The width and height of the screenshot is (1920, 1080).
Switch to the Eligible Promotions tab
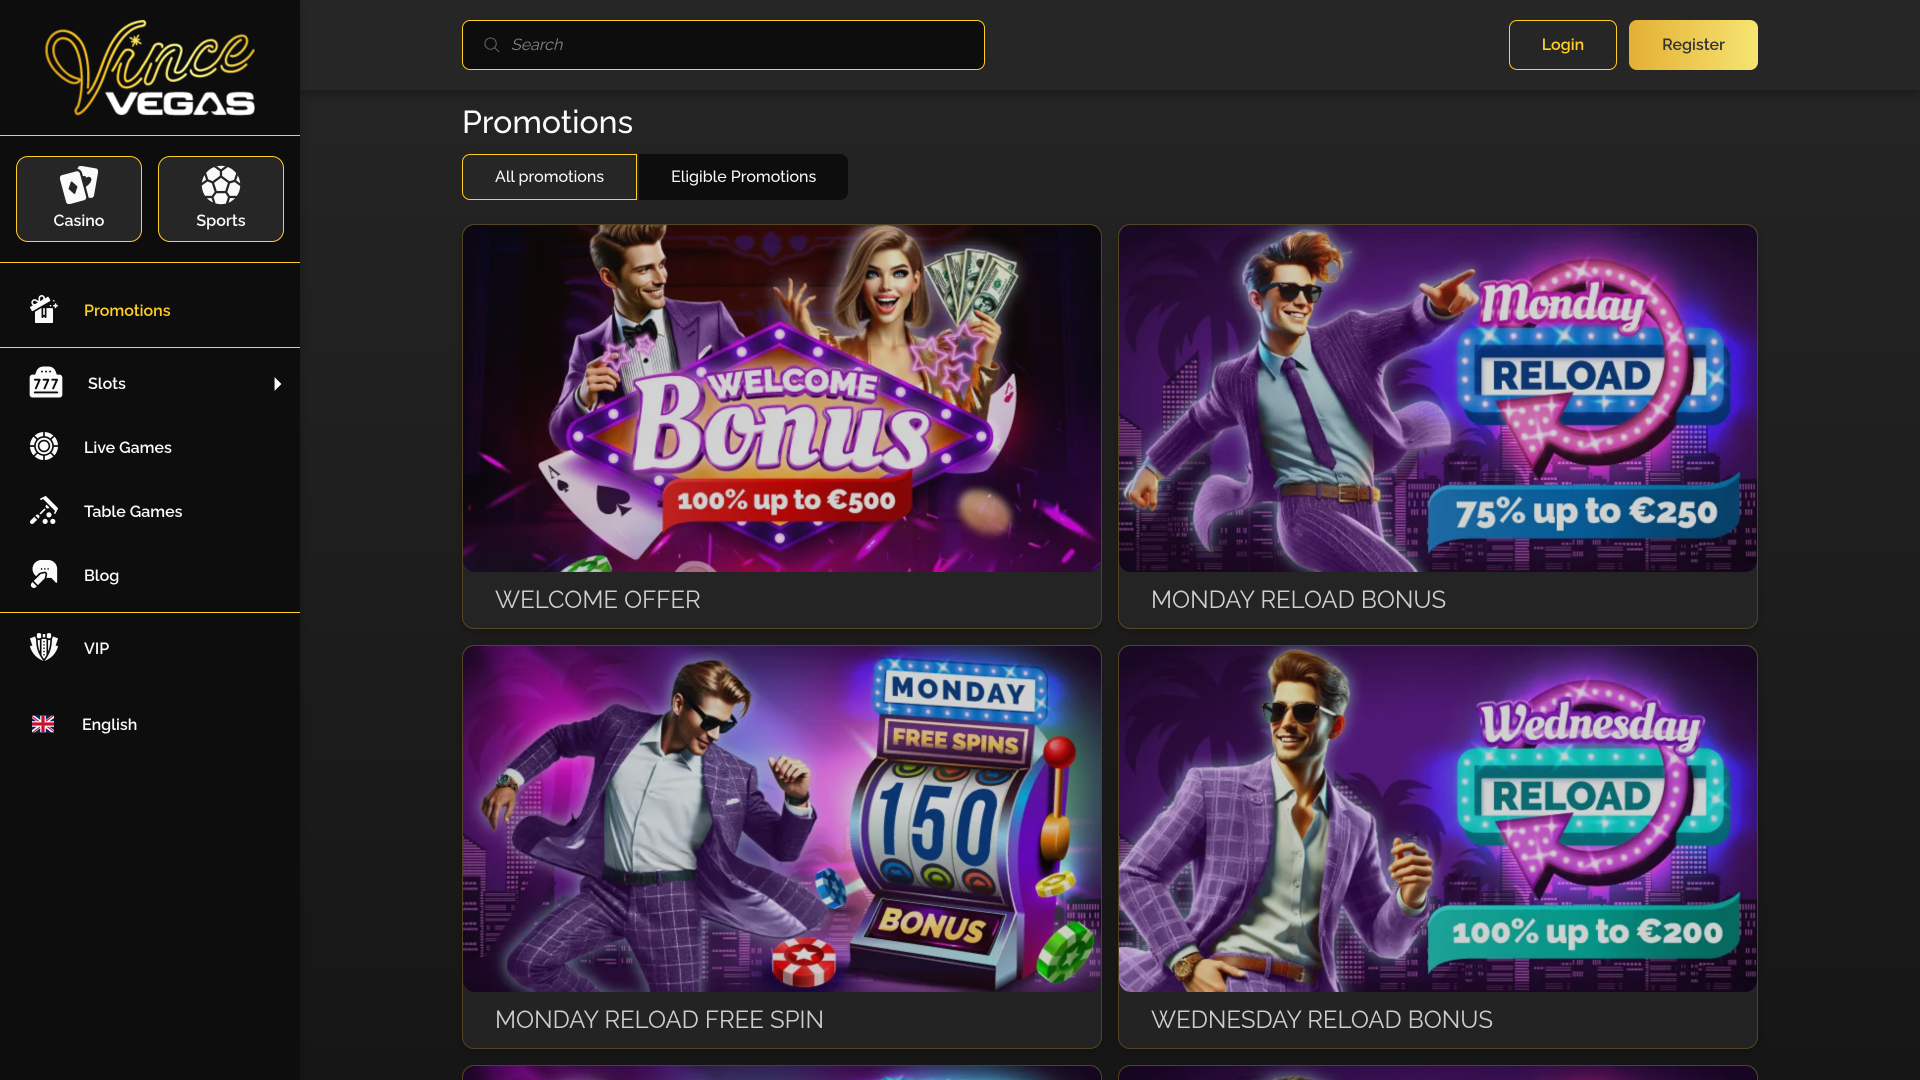click(x=742, y=176)
